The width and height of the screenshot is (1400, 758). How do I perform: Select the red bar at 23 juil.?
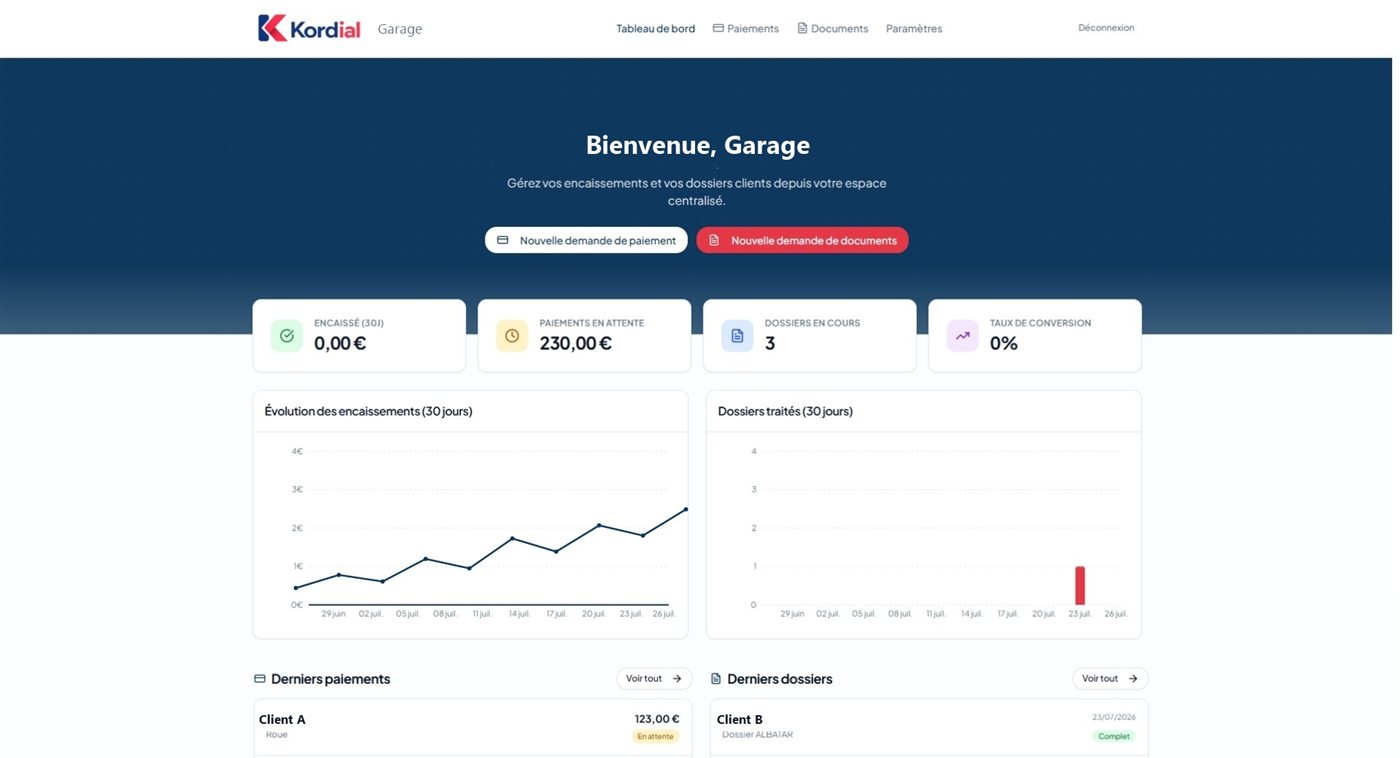point(1080,586)
